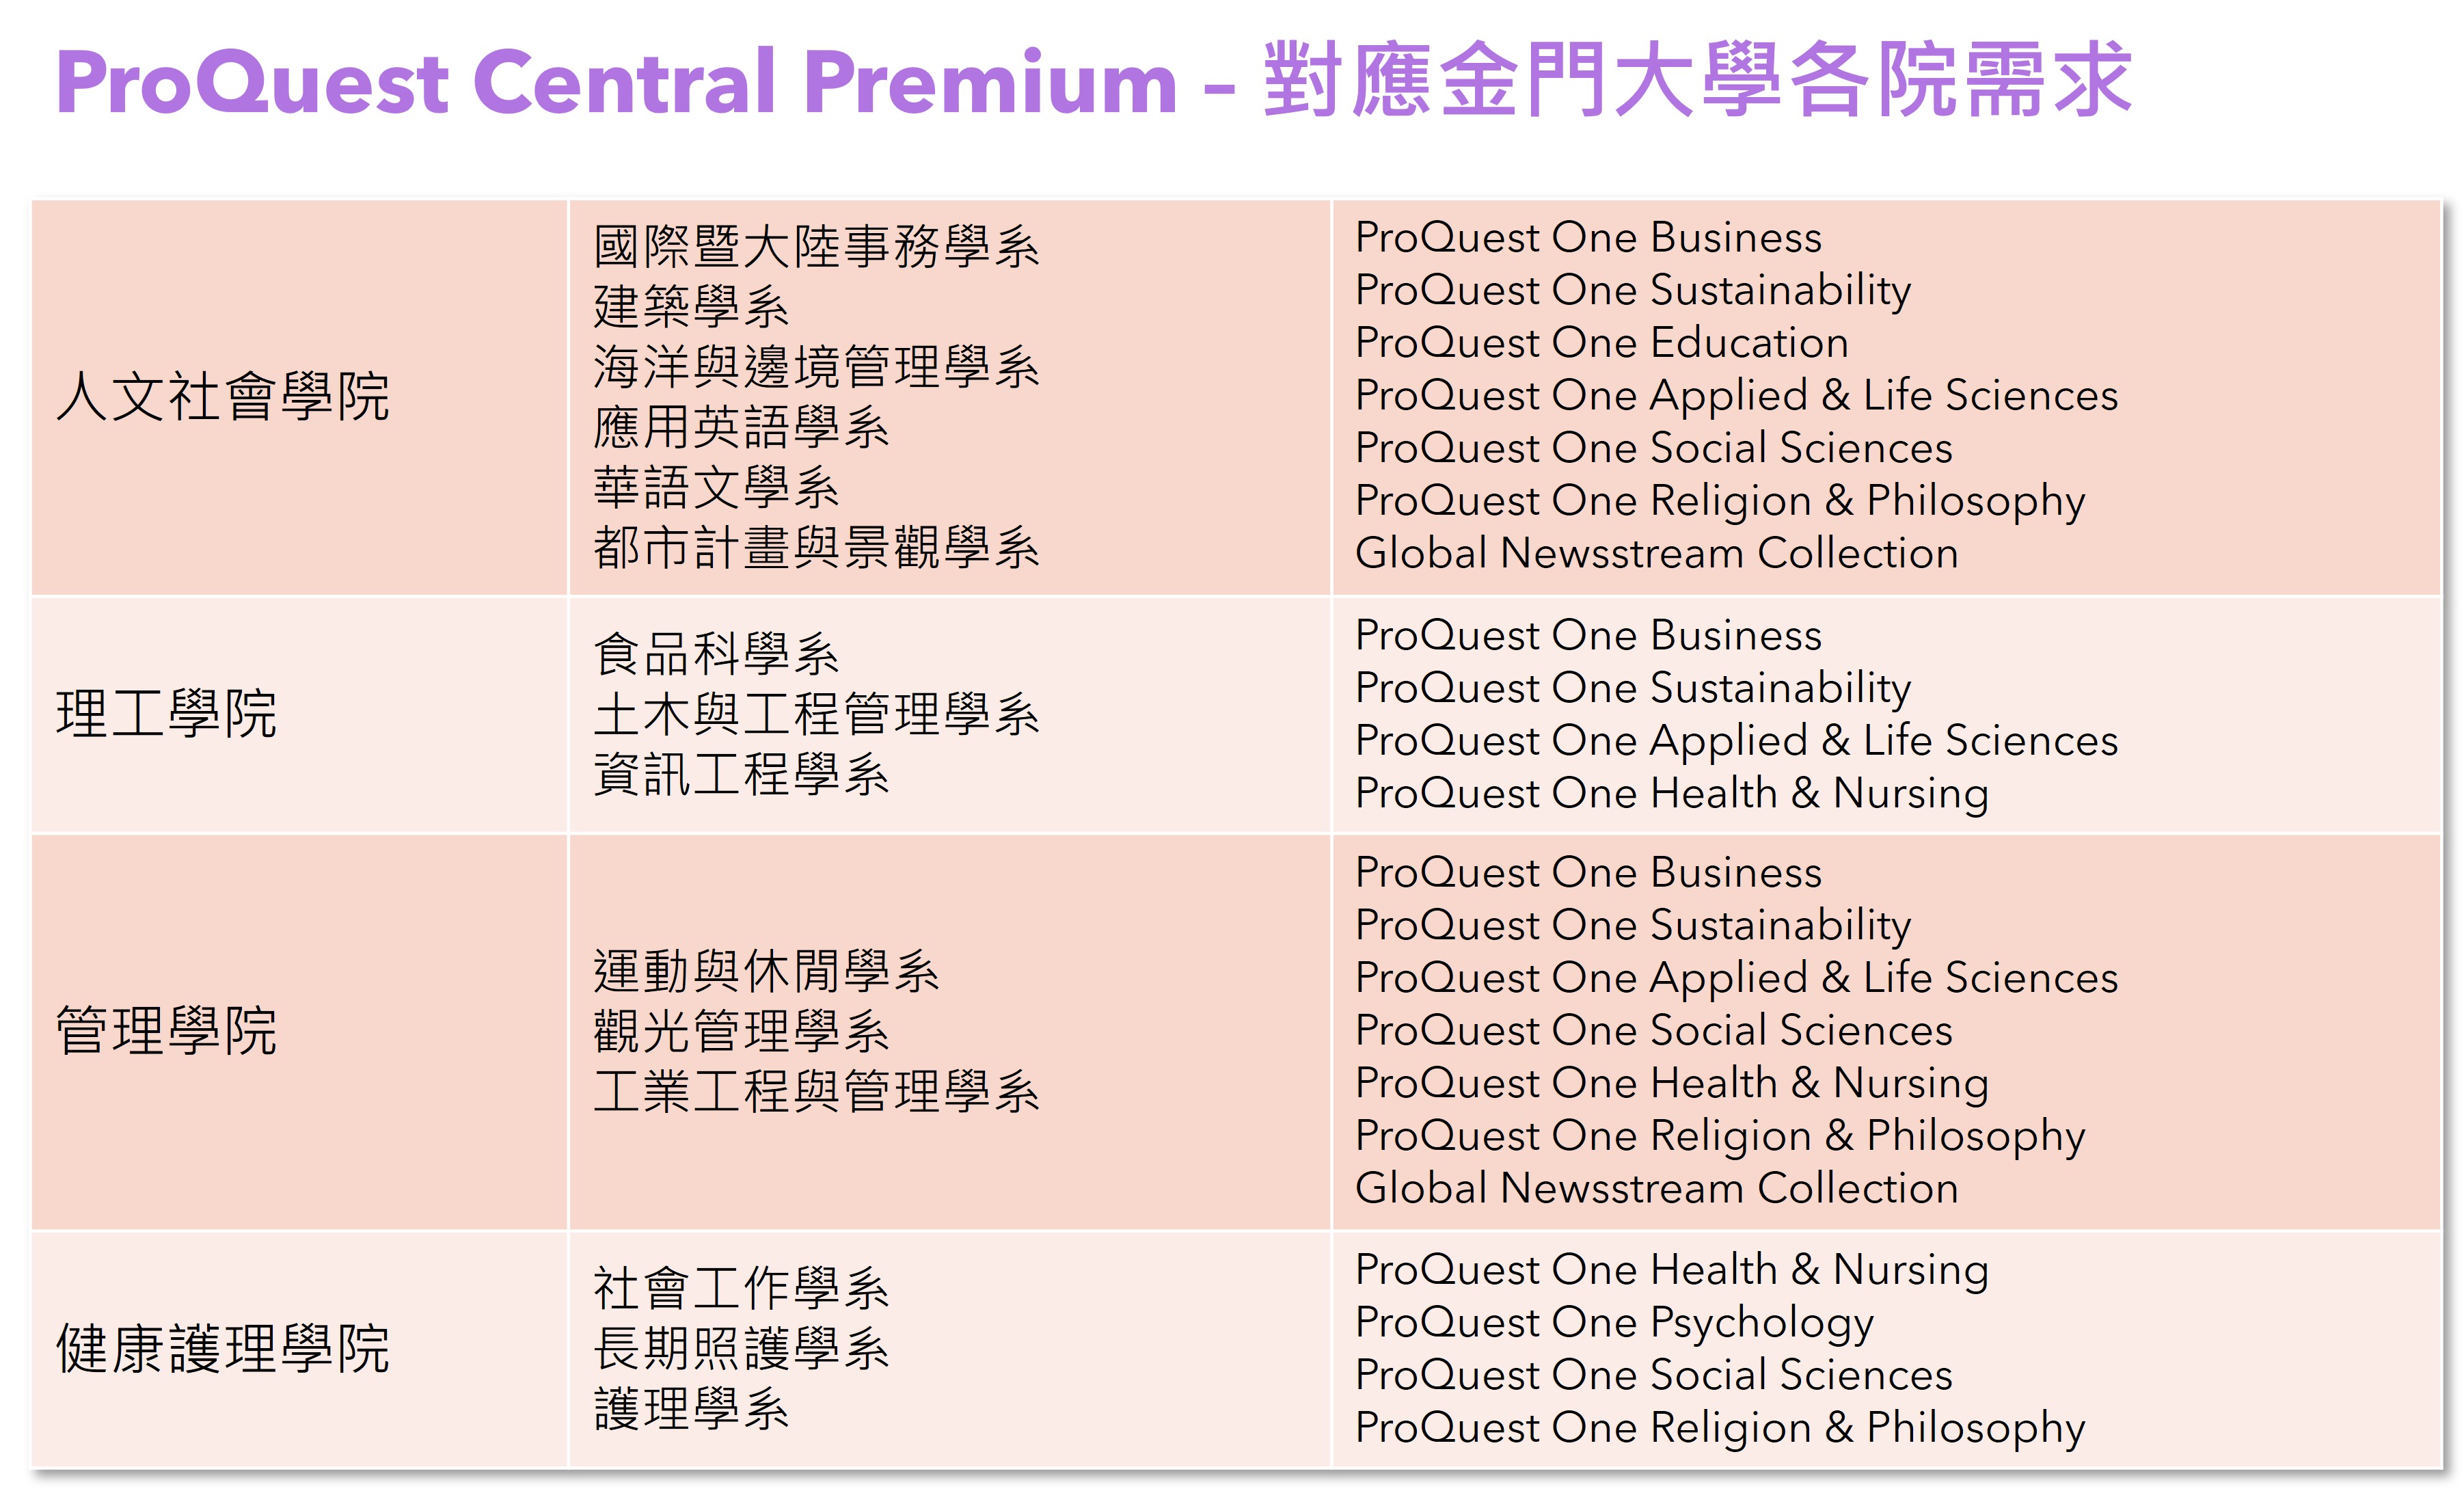
Task: Select the 人文社會學院 college cell
Action: (x=299, y=397)
